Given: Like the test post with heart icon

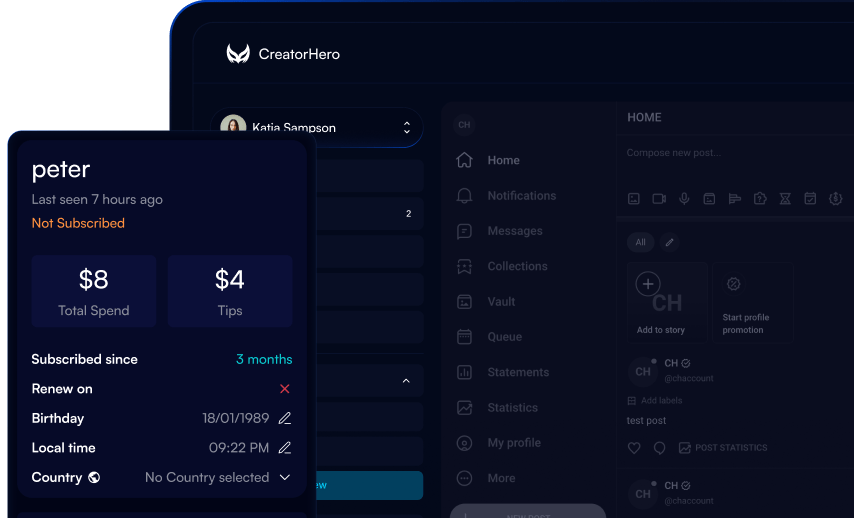Looking at the screenshot, I should tap(634, 448).
